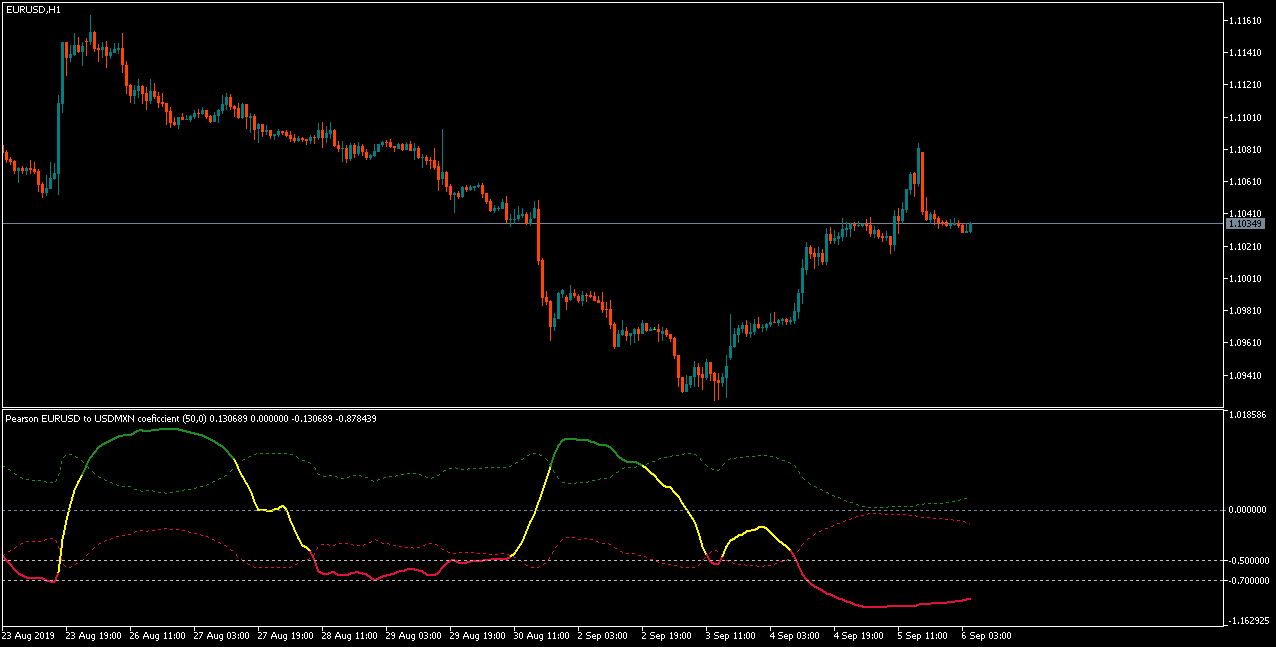Click time axis label 5 Sep 11:00
The height and width of the screenshot is (647, 1276).
(924, 635)
